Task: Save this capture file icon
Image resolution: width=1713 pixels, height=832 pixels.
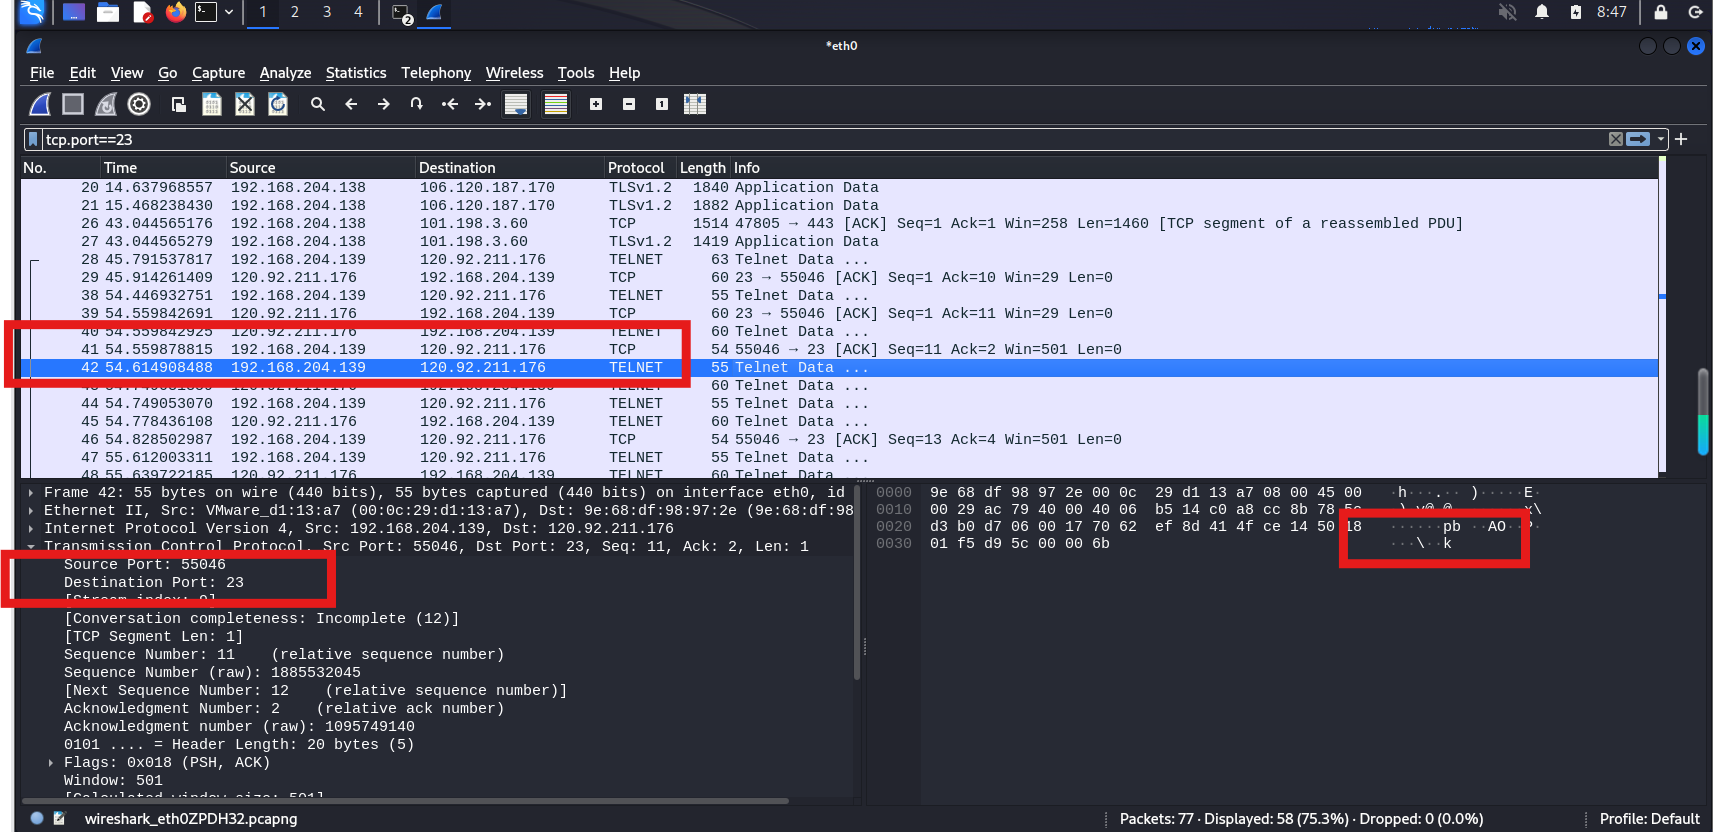Action: click(x=212, y=104)
